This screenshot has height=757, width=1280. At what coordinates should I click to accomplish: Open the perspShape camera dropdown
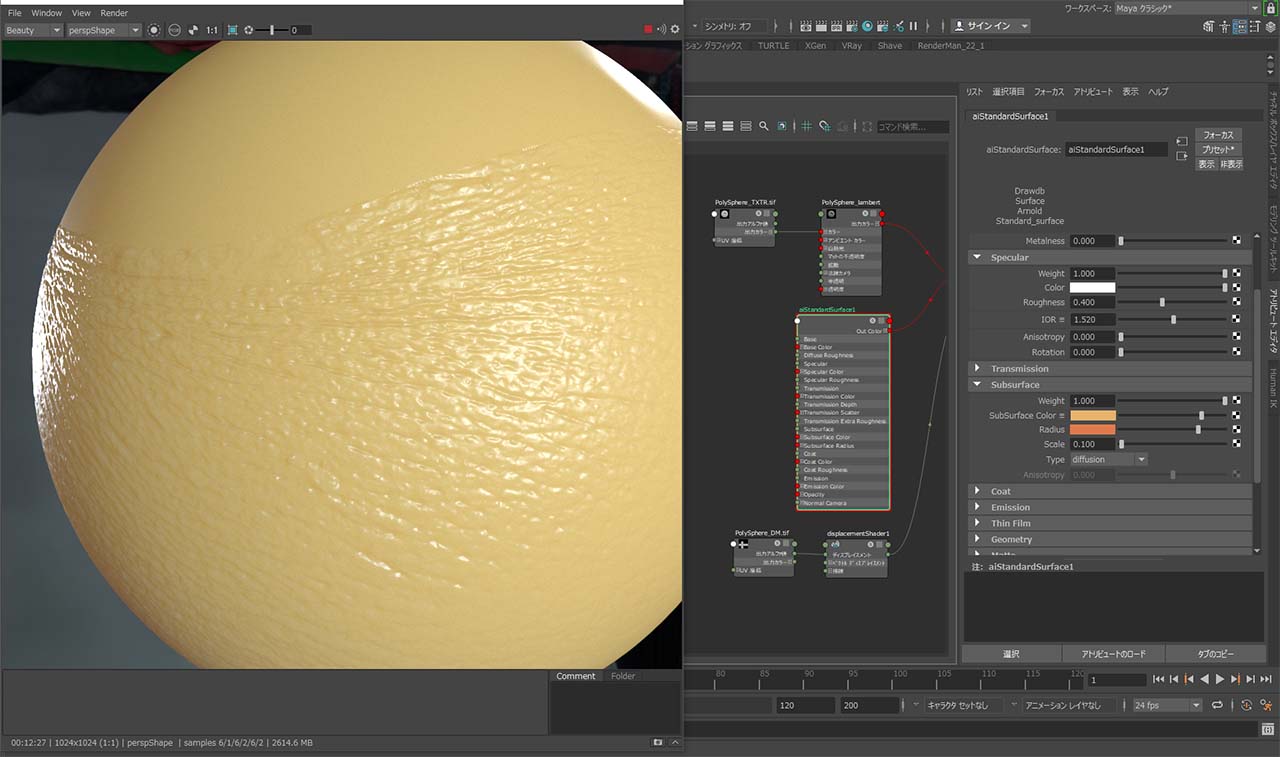pyautogui.click(x=105, y=30)
